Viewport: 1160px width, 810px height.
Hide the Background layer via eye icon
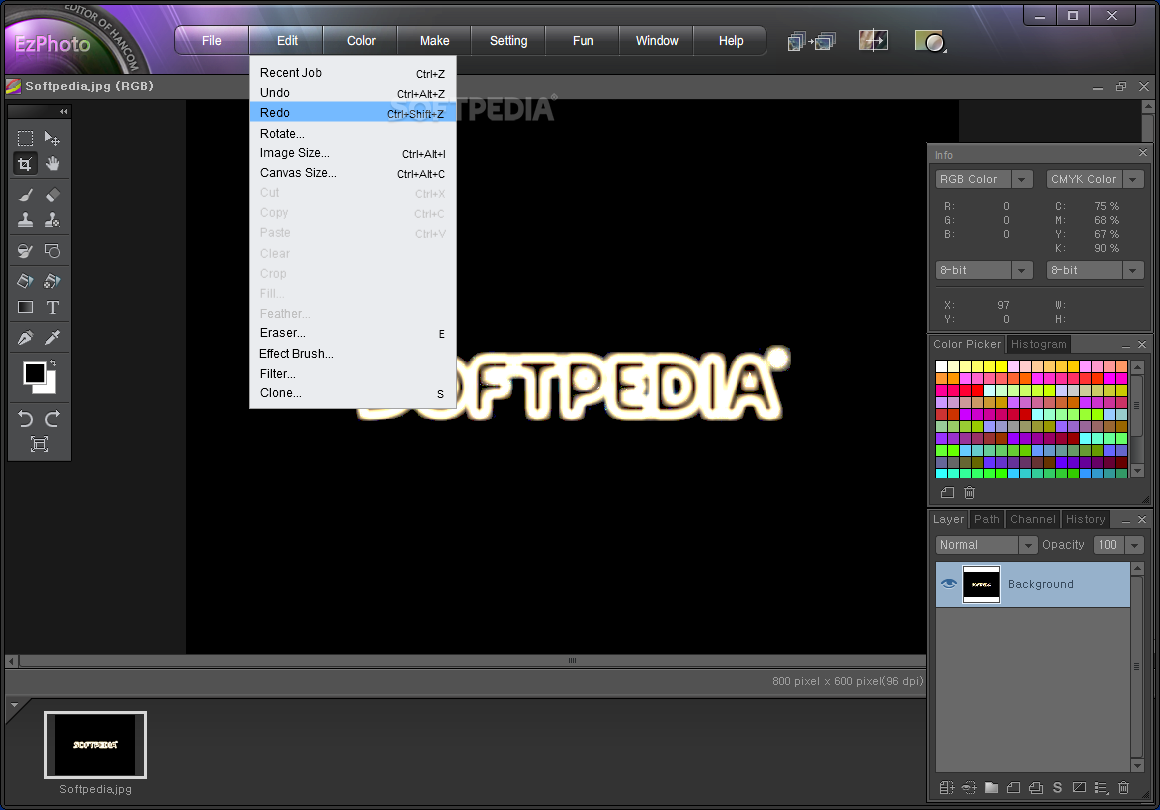coord(948,584)
